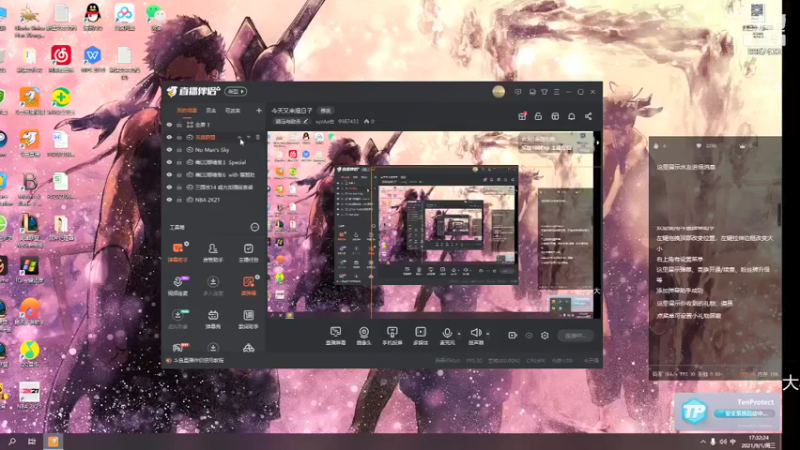Image resolution: width=800 pixels, height=450 pixels.
Task: Move the highlighted source up with arrow
Action: 240,137
